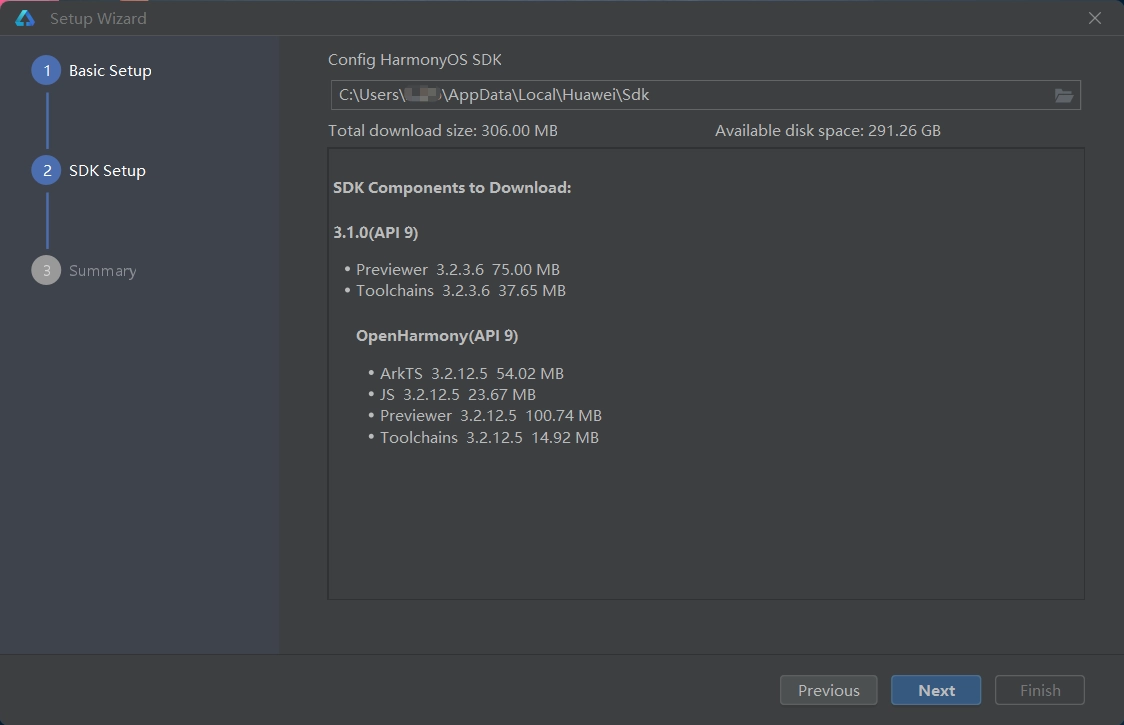Click the 3.1.0(API 9) heading
1124x725 pixels.
[x=376, y=232]
